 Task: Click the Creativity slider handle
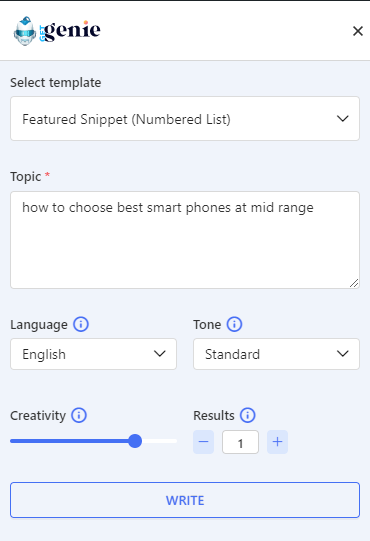(x=135, y=441)
